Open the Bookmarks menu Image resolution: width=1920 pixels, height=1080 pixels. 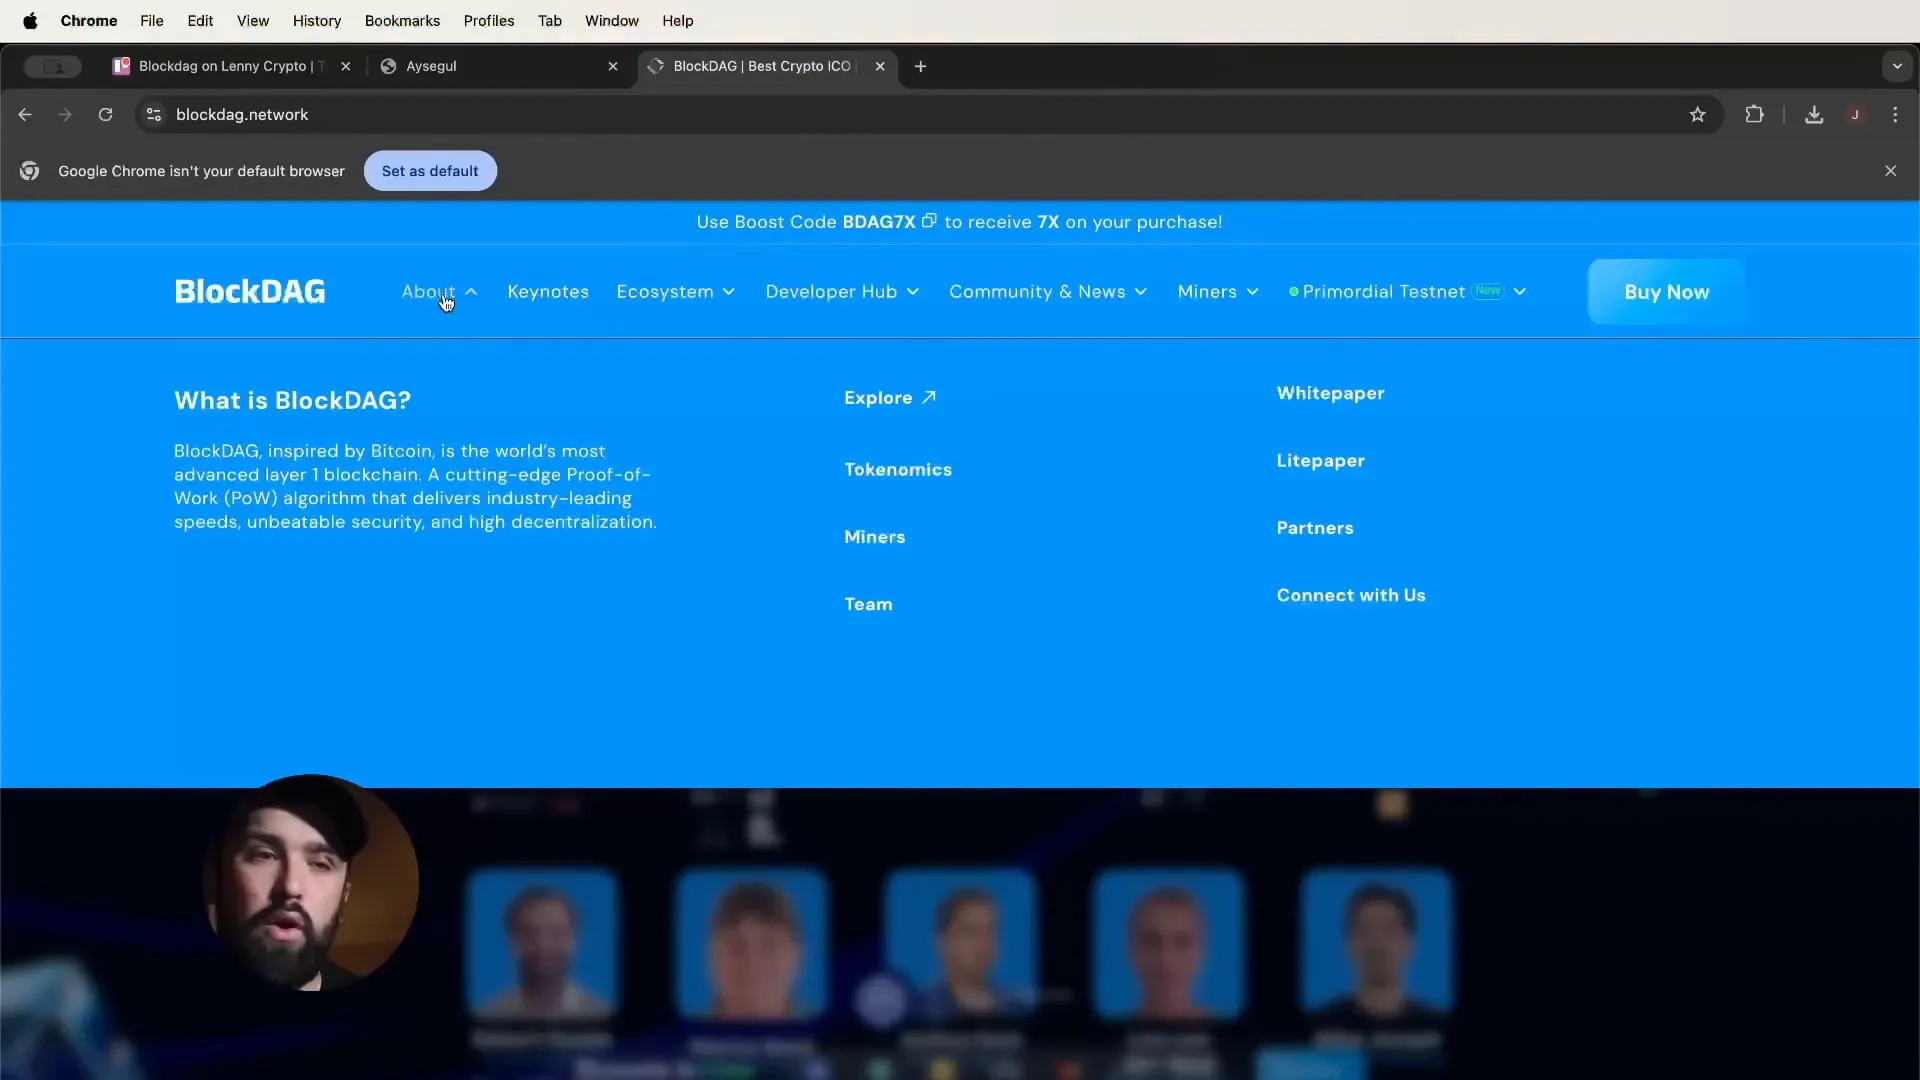[x=402, y=21]
